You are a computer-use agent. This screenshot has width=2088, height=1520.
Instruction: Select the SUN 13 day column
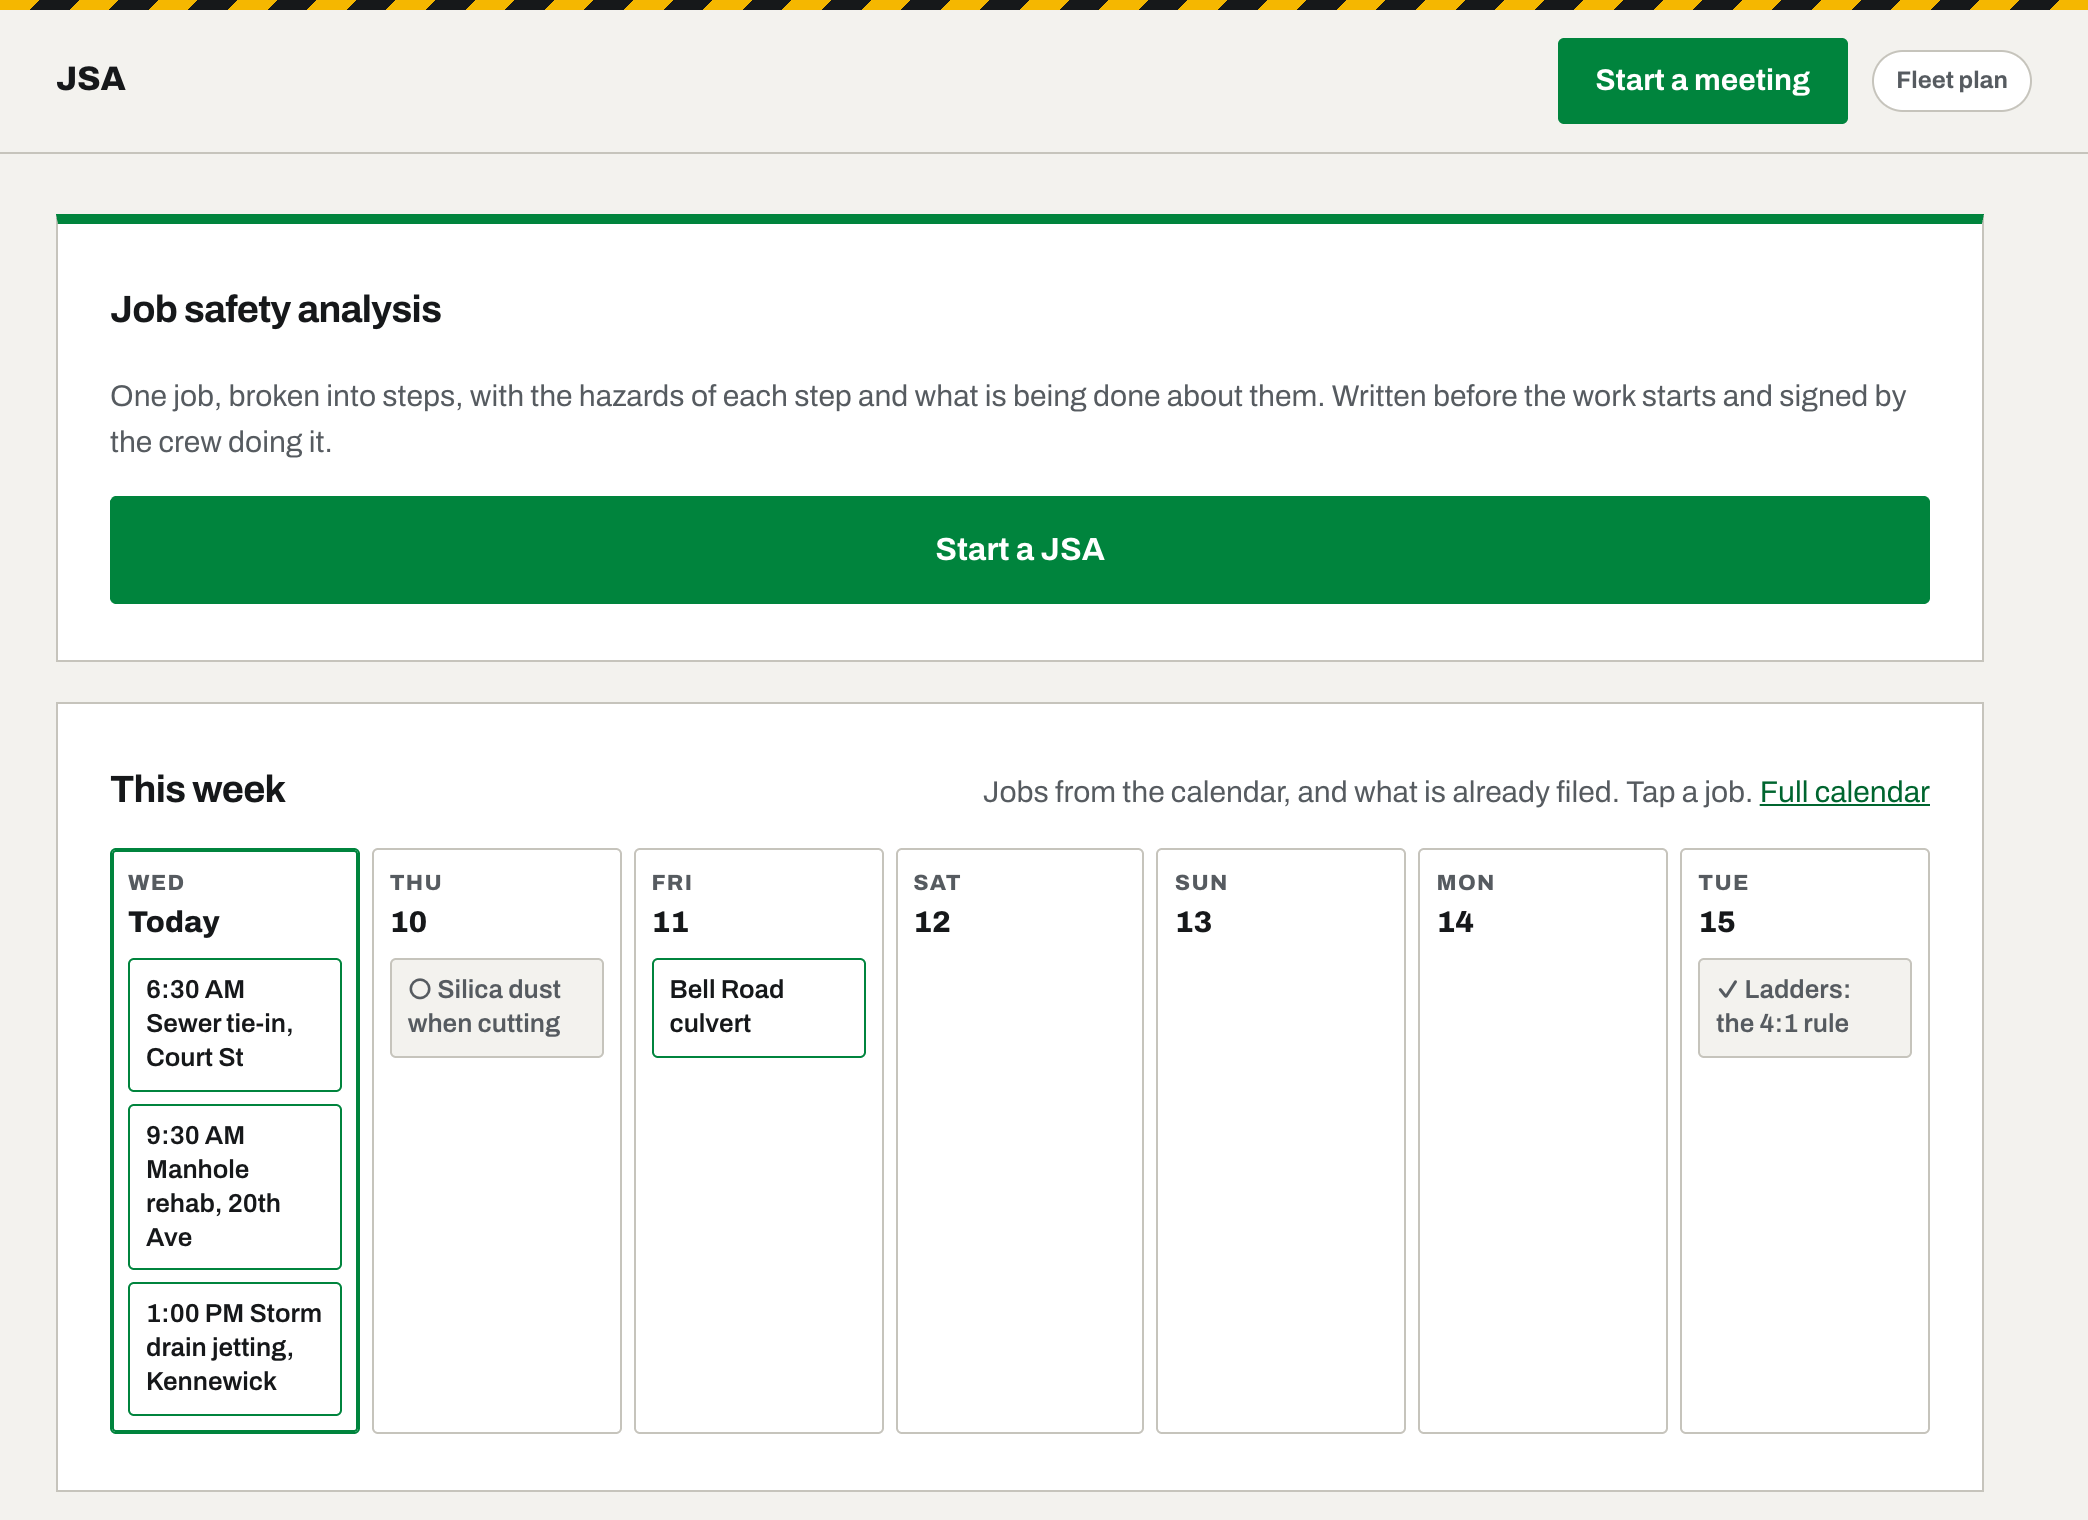(x=1281, y=1141)
